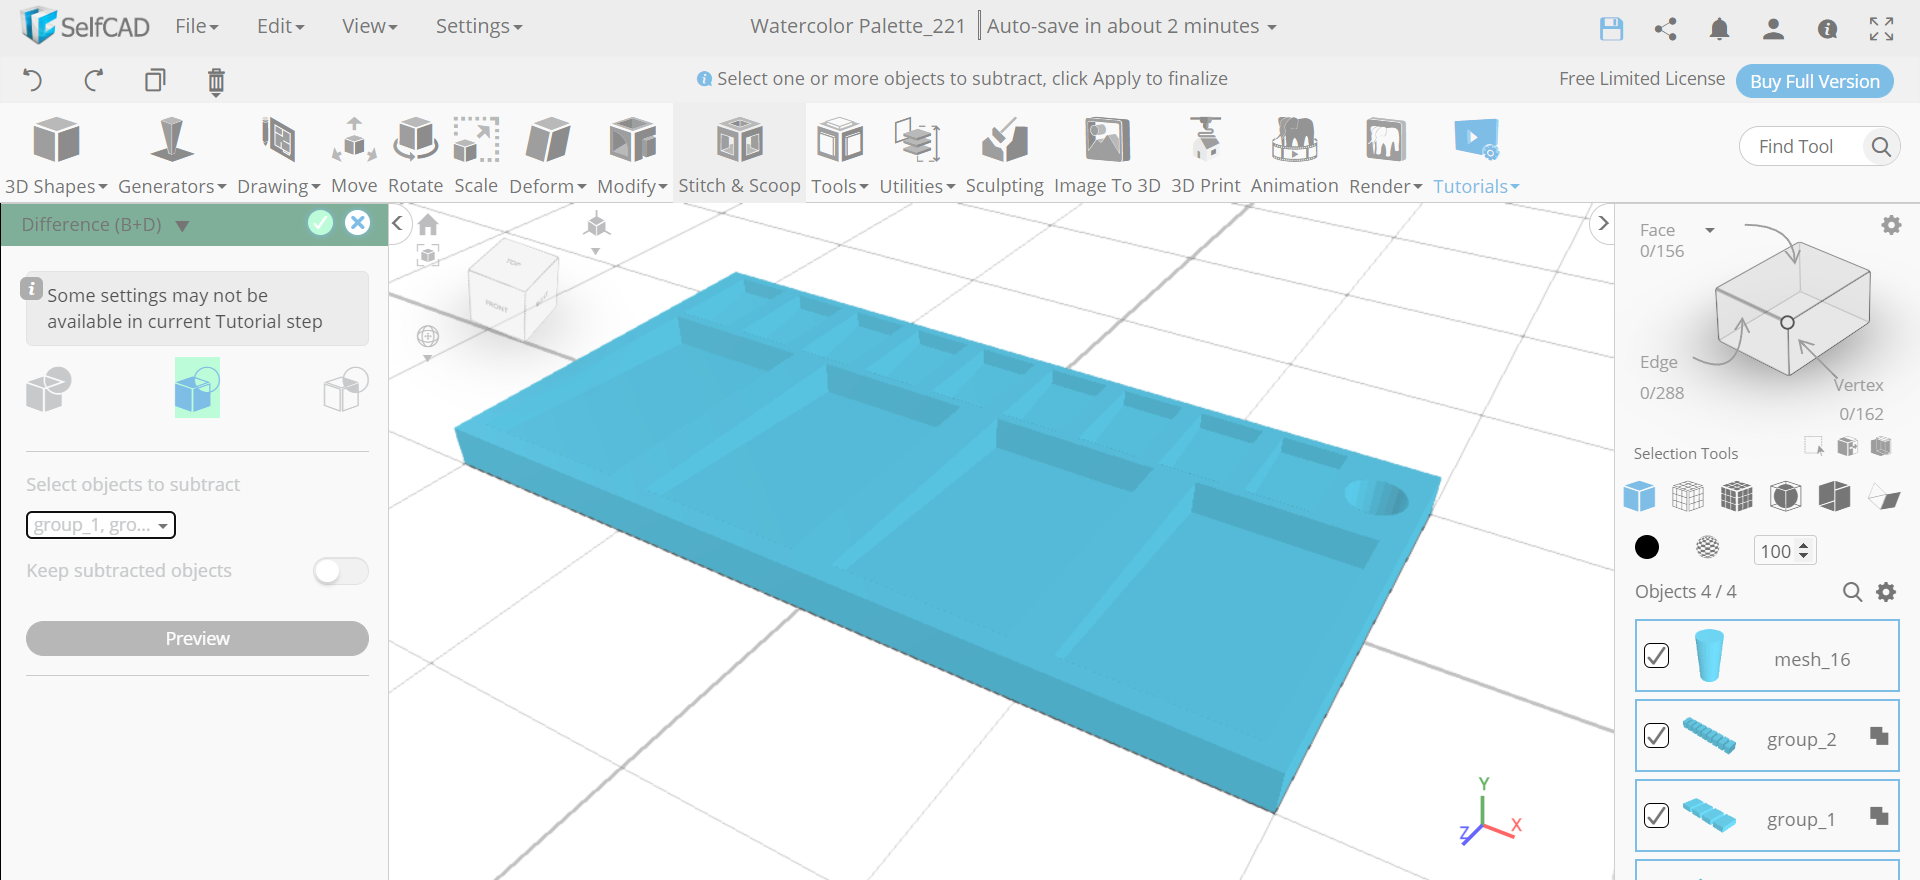Screen dimensions: 1920x880
Task: Open selection settings gear in top-right panel
Action: (x=1891, y=226)
